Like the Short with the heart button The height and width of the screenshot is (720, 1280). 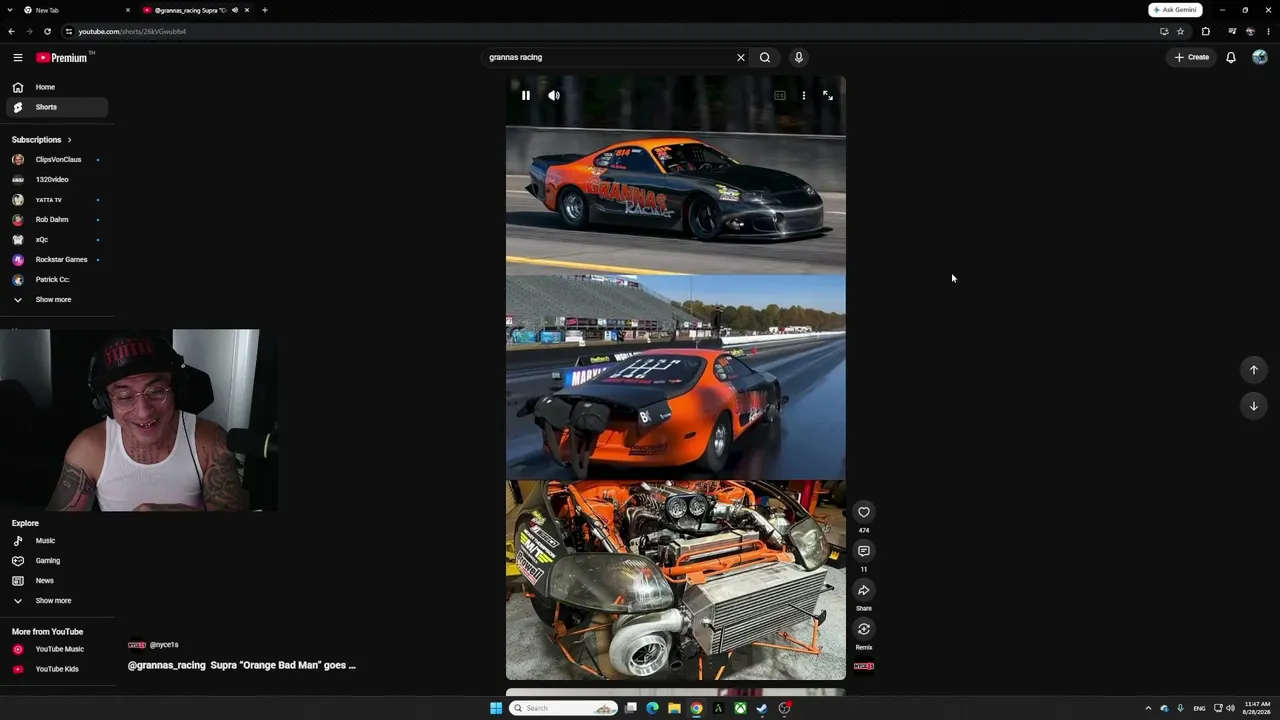click(864, 512)
